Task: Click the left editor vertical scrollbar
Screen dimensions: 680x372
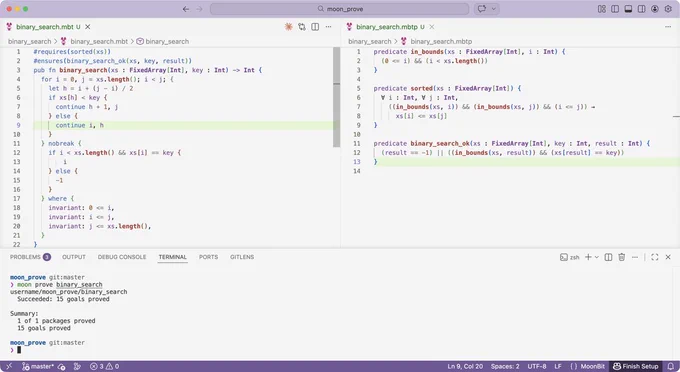Action: click(x=337, y=97)
